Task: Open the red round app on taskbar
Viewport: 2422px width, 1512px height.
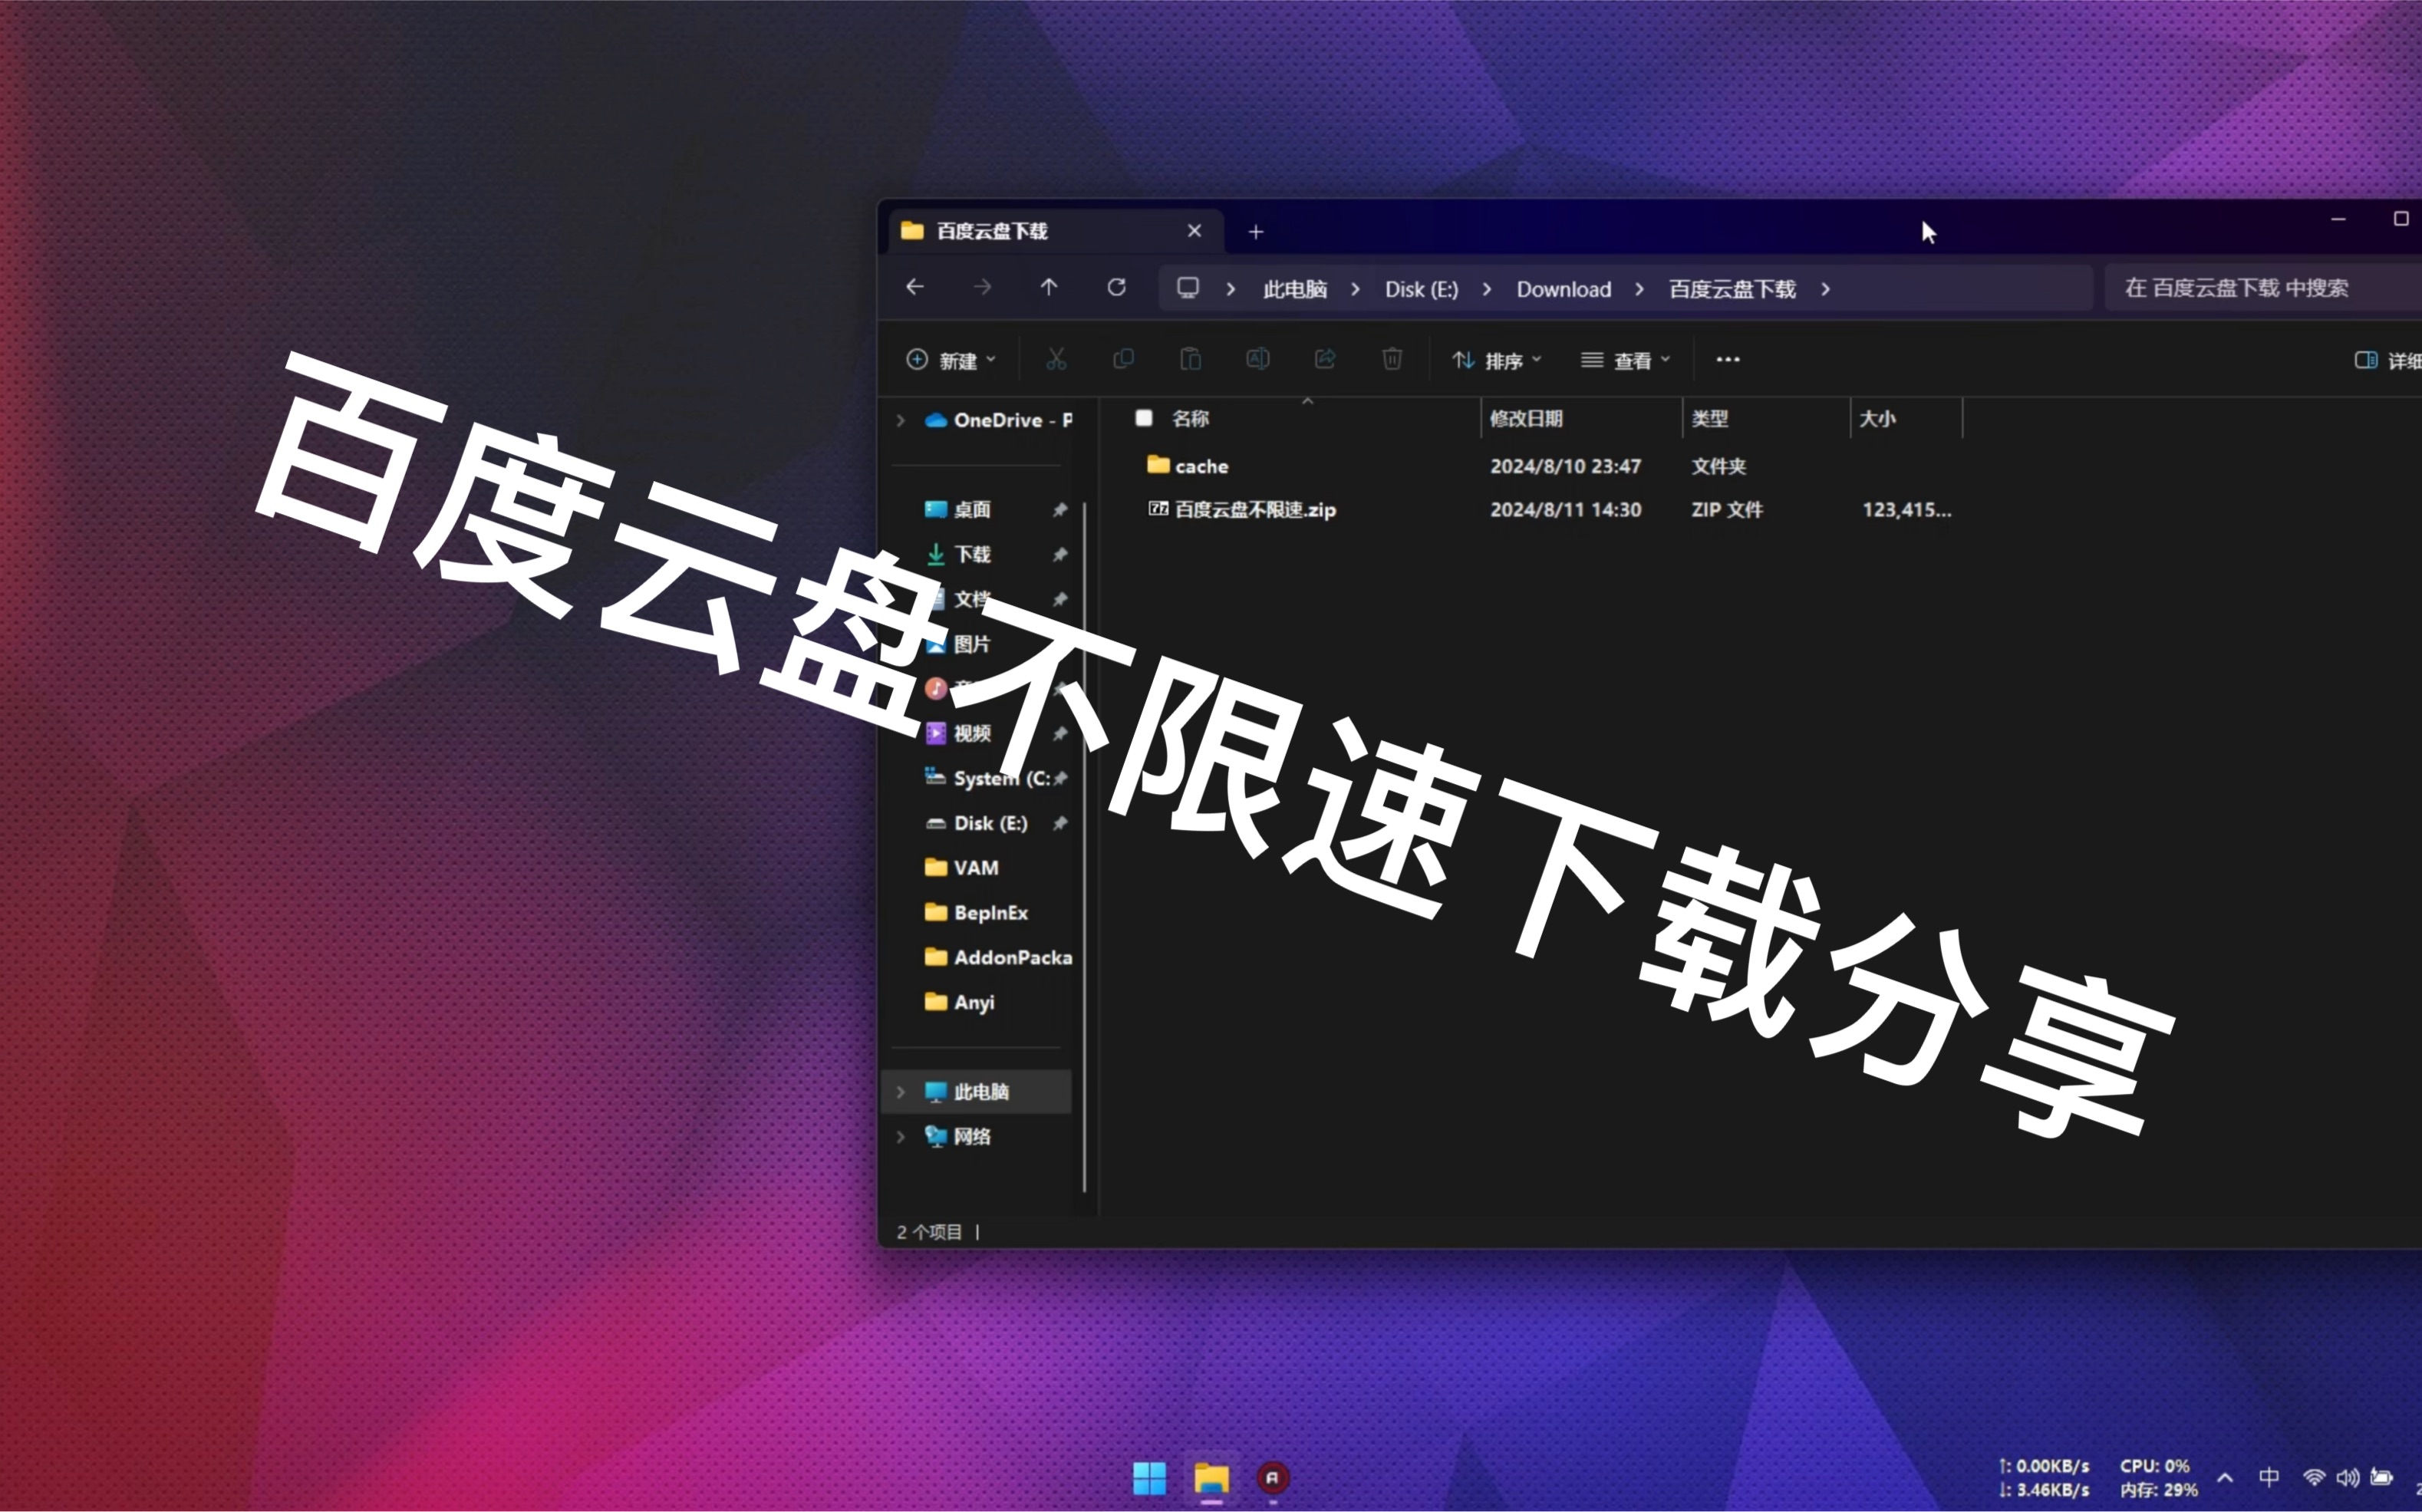Action: click(x=1272, y=1477)
